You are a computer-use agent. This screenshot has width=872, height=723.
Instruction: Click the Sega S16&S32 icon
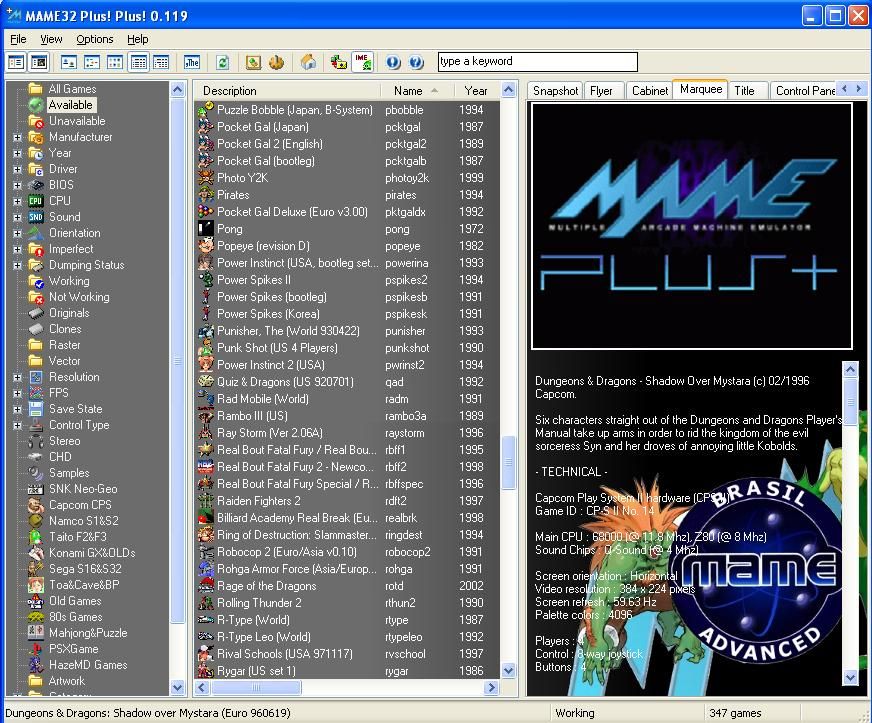click(x=36, y=570)
